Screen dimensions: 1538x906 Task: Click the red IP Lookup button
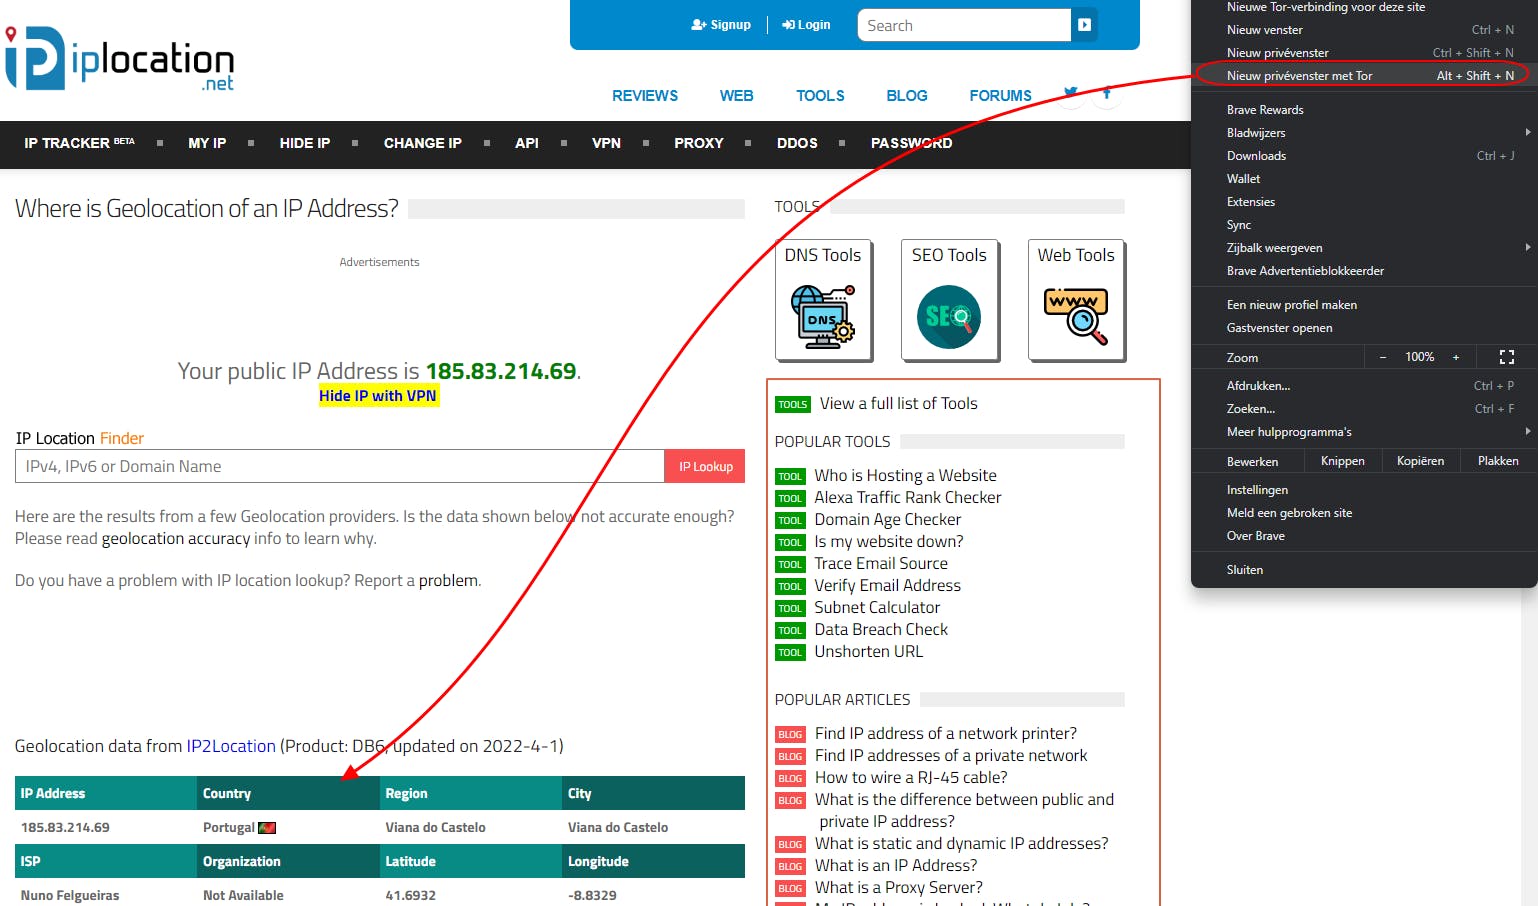705,466
